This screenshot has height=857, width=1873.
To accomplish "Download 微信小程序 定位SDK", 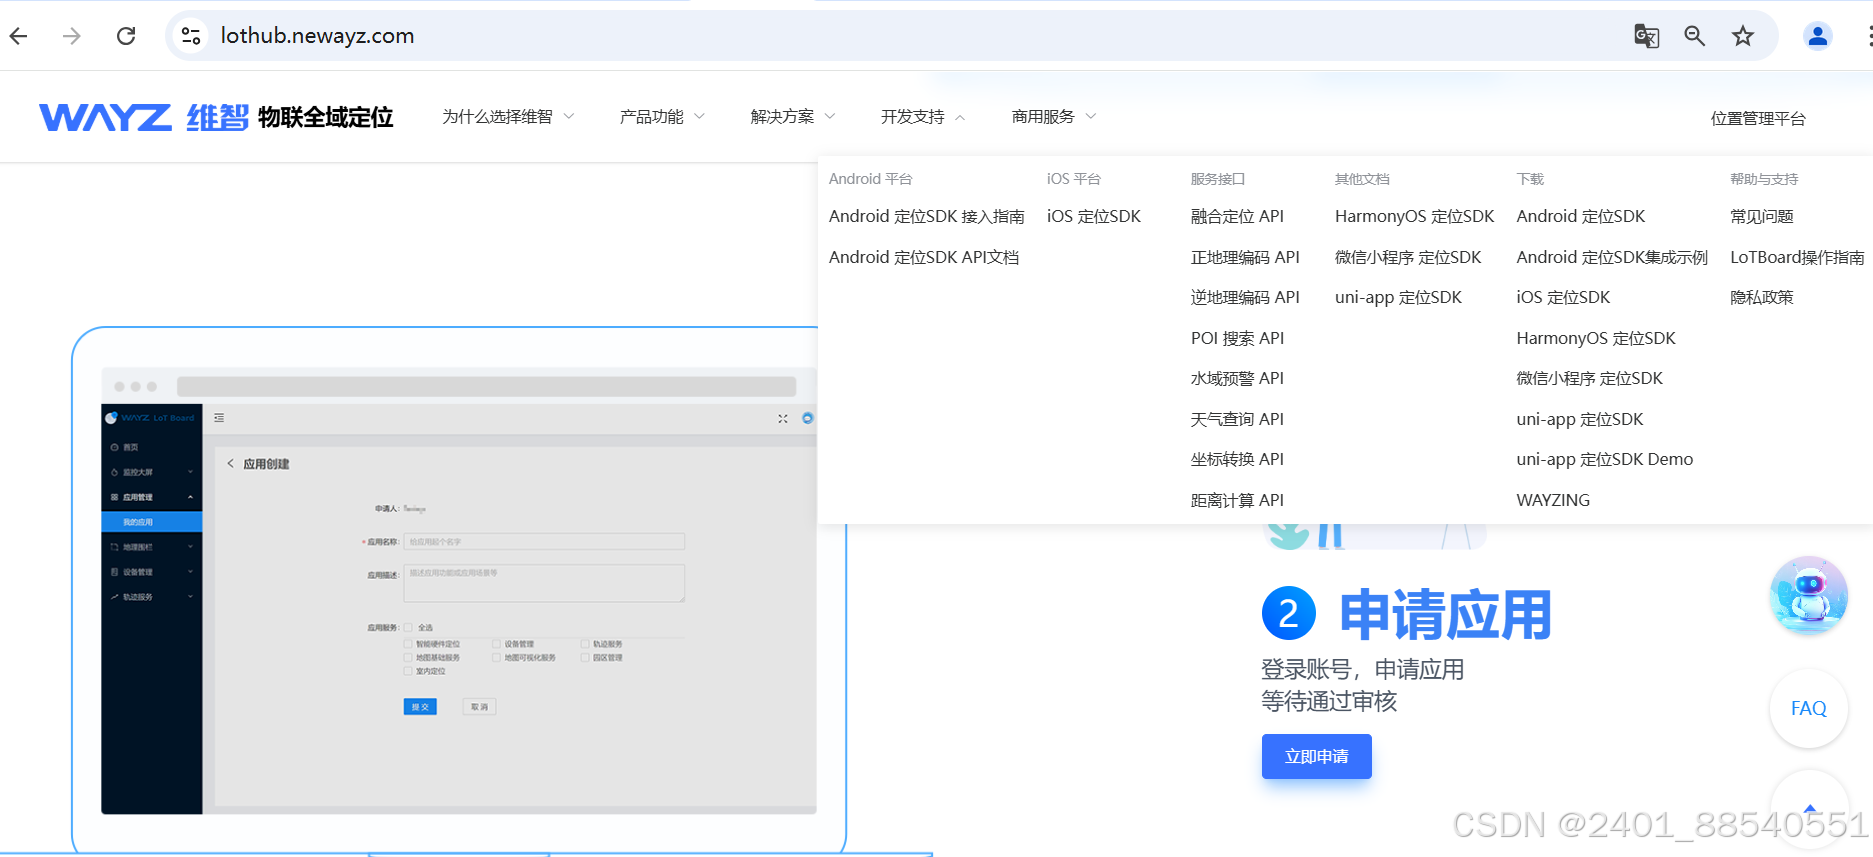I will tap(1589, 378).
